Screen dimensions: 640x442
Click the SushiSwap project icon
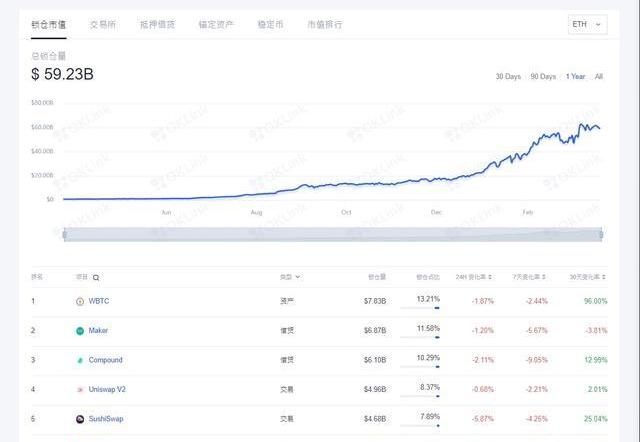[80, 419]
